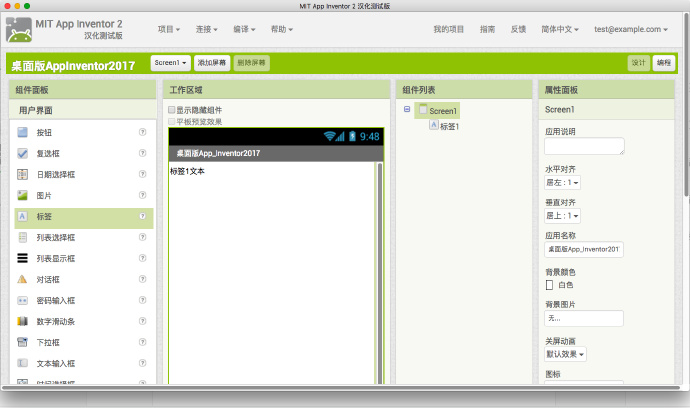Toggle 平板预览效果 checkbox
This screenshot has height=408, width=690.
tap(172, 121)
